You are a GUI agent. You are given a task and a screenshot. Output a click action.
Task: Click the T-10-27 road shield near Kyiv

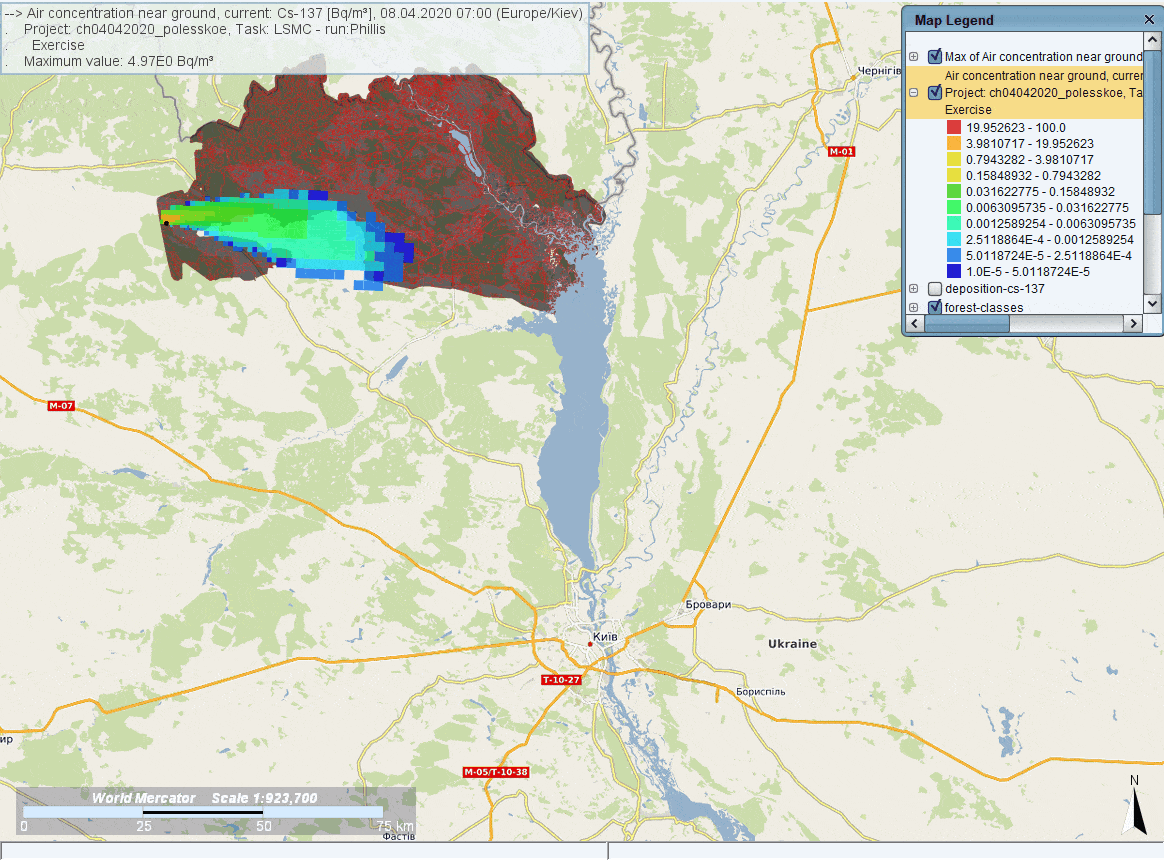[x=560, y=680]
